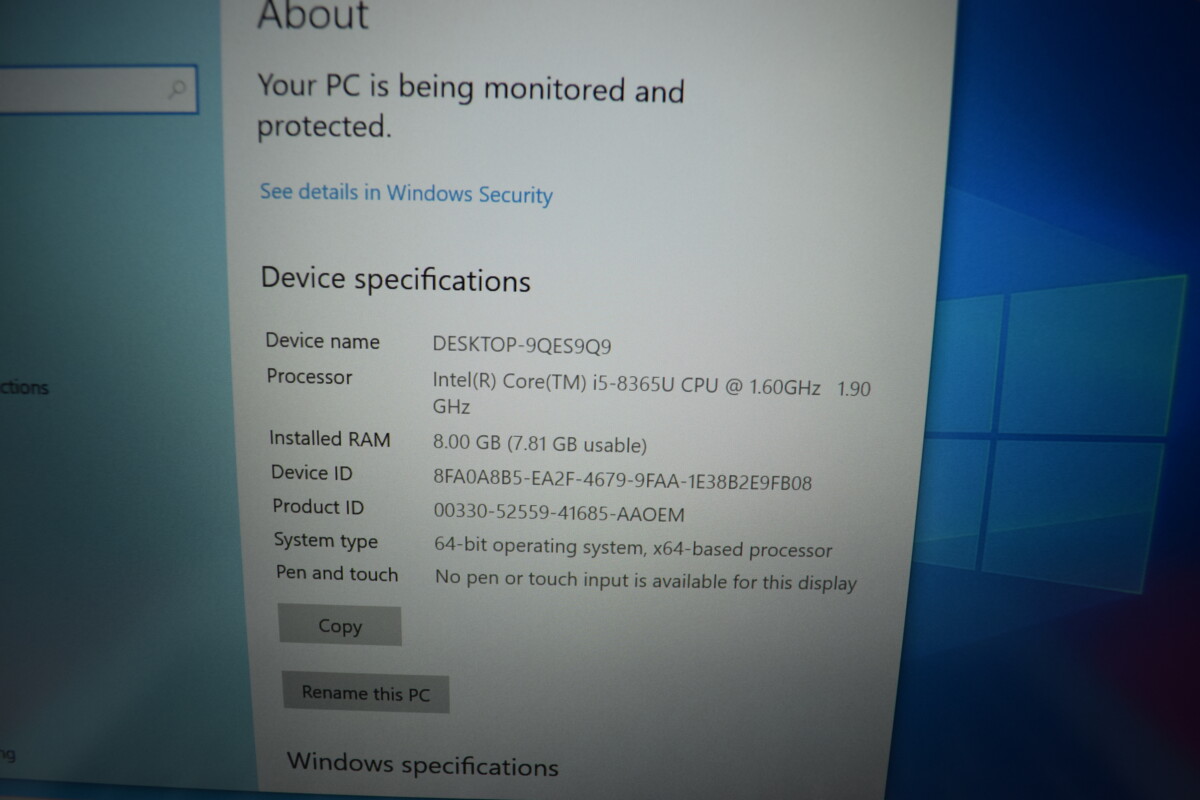The width and height of the screenshot is (1200, 800).
Task: Click the 8.00 GB installed RAM value
Action: pyautogui.click(x=540, y=444)
